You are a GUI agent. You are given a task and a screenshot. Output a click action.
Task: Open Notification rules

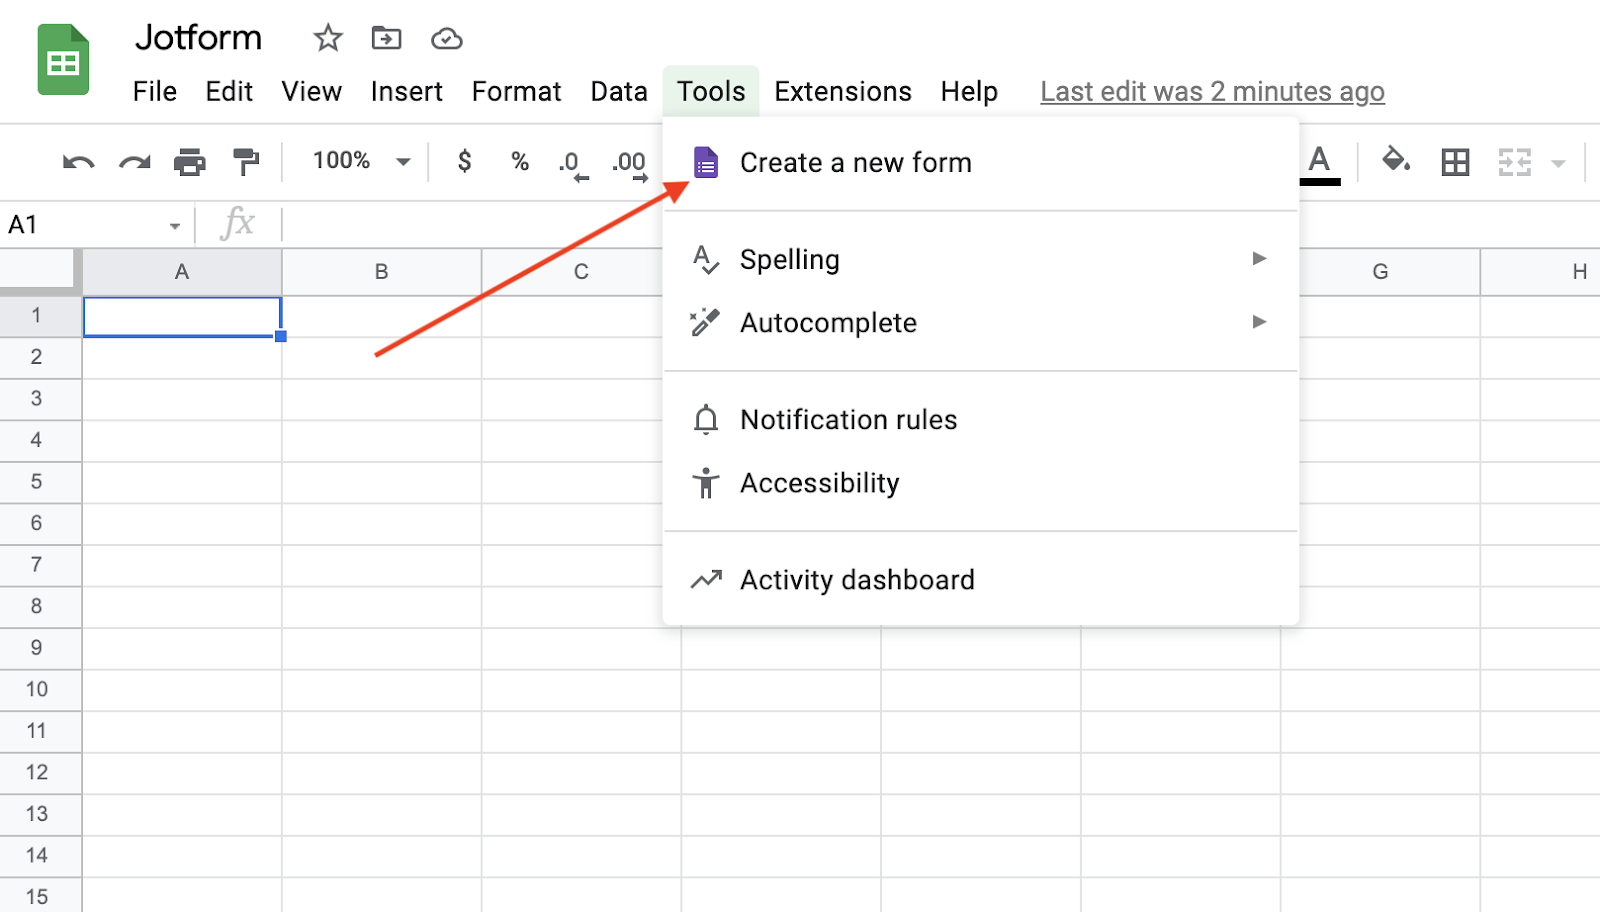tap(848, 420)
